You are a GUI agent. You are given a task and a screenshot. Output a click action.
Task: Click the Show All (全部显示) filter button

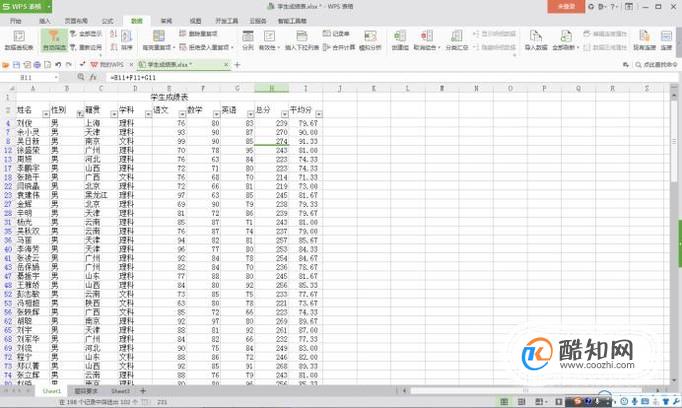coord(86,33)
